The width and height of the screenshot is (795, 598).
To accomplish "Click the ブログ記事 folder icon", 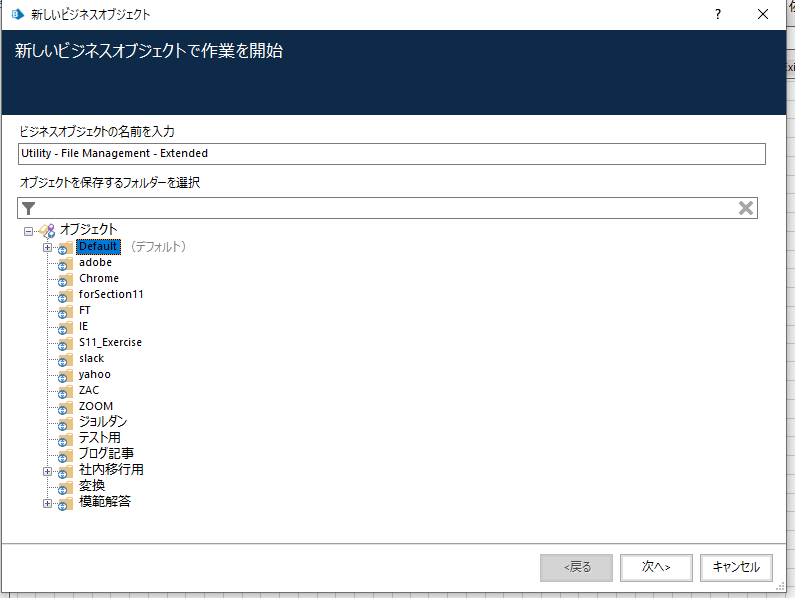I will coord(65,455).
